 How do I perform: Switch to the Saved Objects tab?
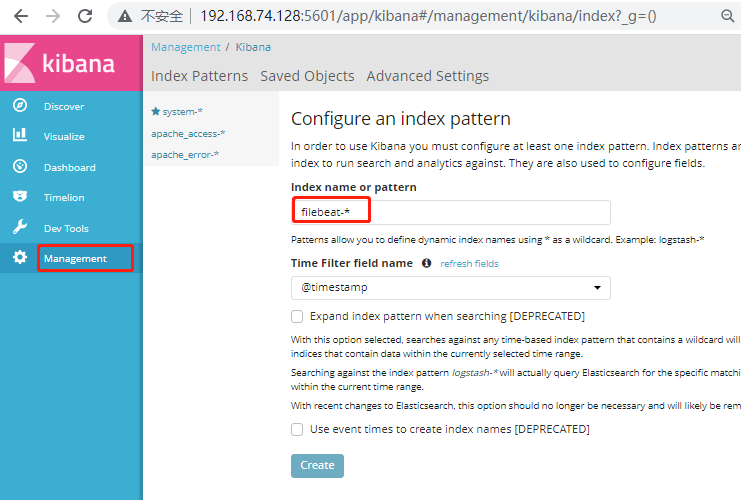click(307, 76)
